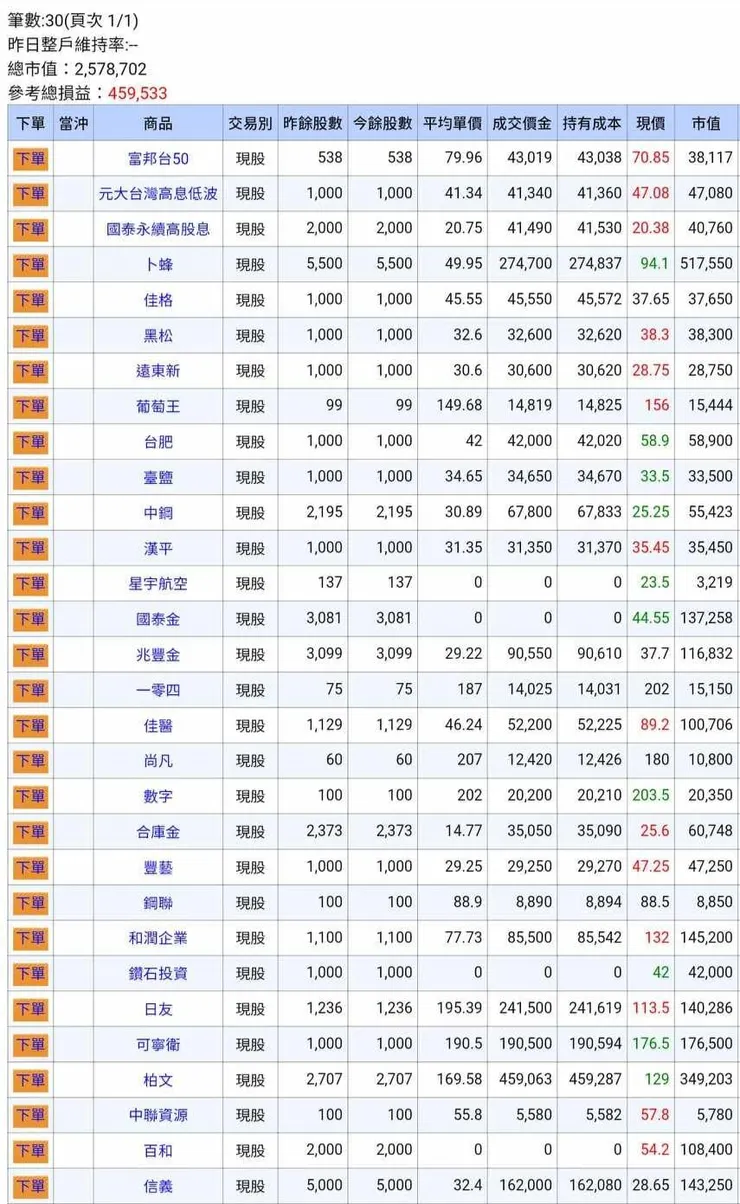Click 下單 button for 星宇航空

(30, 584)
